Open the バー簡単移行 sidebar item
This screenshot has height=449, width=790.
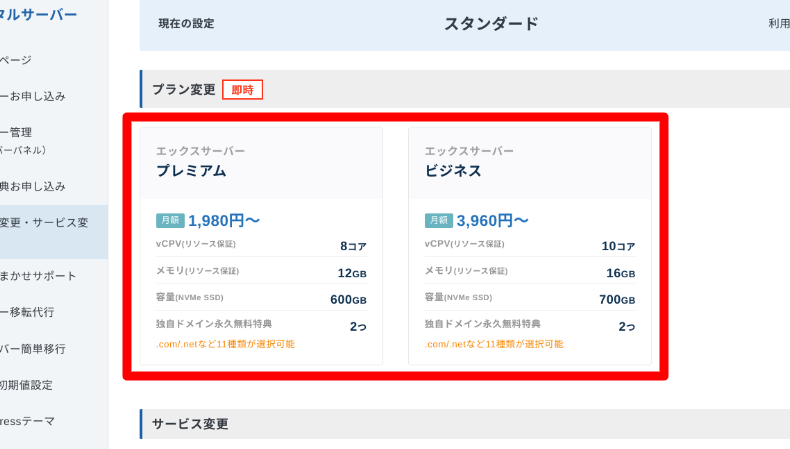point(33,349)
